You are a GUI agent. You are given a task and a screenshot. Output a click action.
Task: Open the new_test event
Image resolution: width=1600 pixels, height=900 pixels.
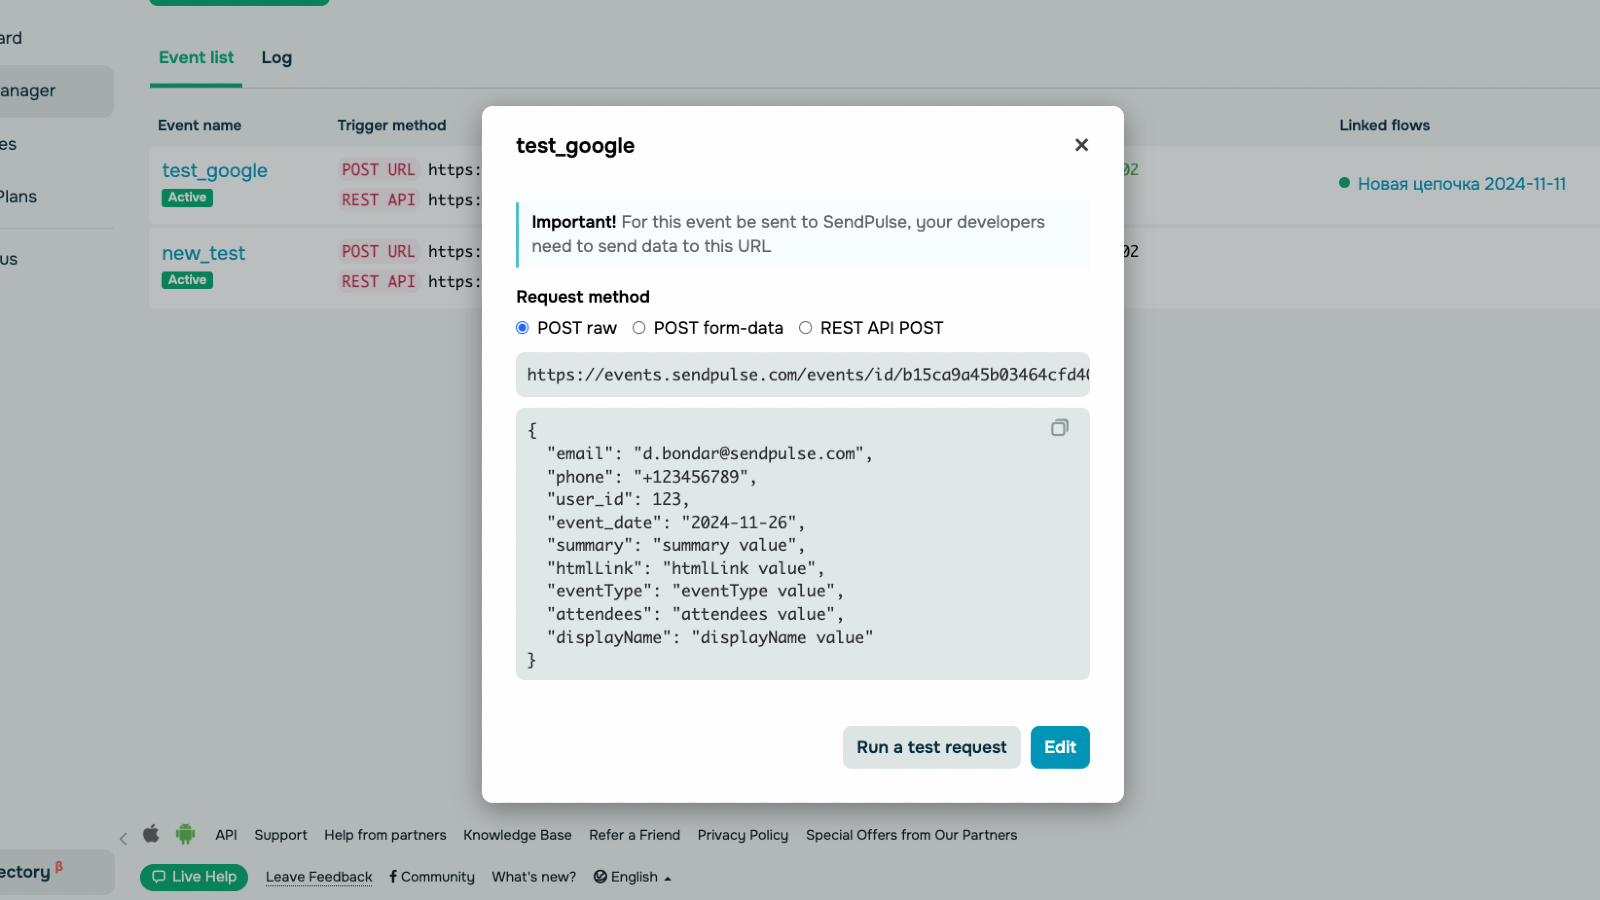coord(204,254)
